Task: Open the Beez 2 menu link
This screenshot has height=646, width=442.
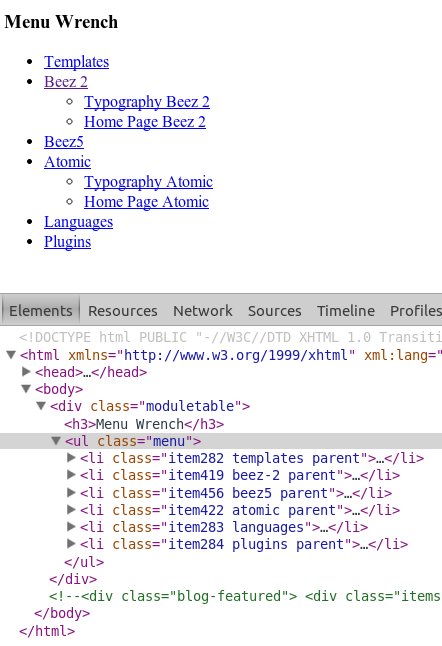Action: click(x=66, y=82)
